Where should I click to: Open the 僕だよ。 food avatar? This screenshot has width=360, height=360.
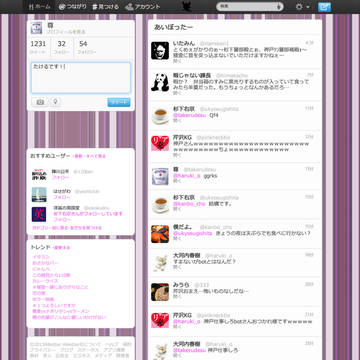[160, 234]
